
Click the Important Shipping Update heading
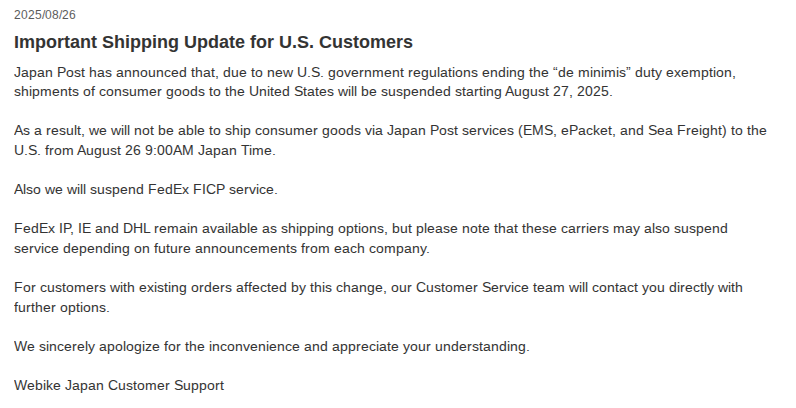pos(213,42)
